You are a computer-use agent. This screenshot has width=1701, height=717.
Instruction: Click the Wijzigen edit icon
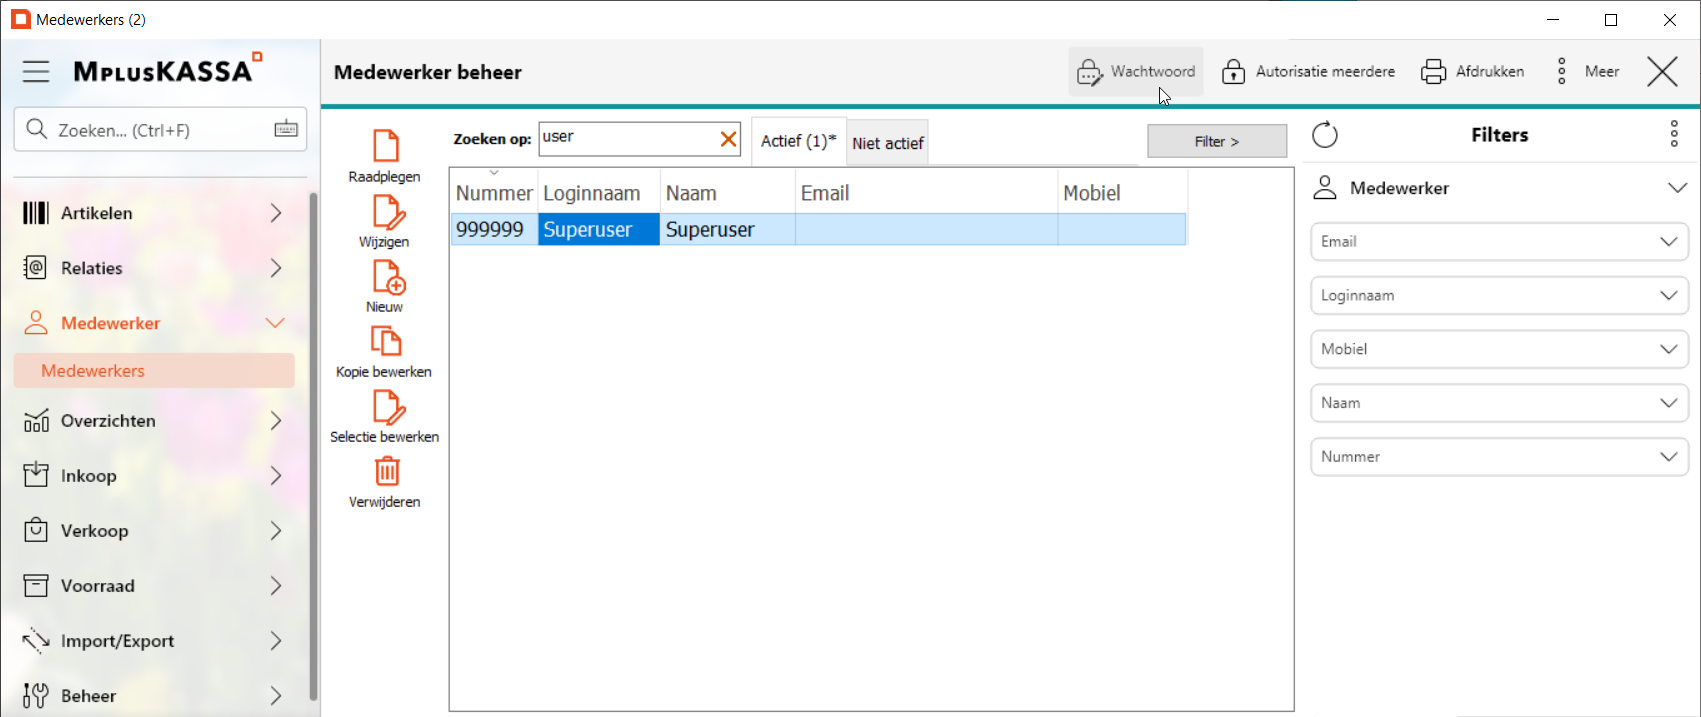pos(386,212)
